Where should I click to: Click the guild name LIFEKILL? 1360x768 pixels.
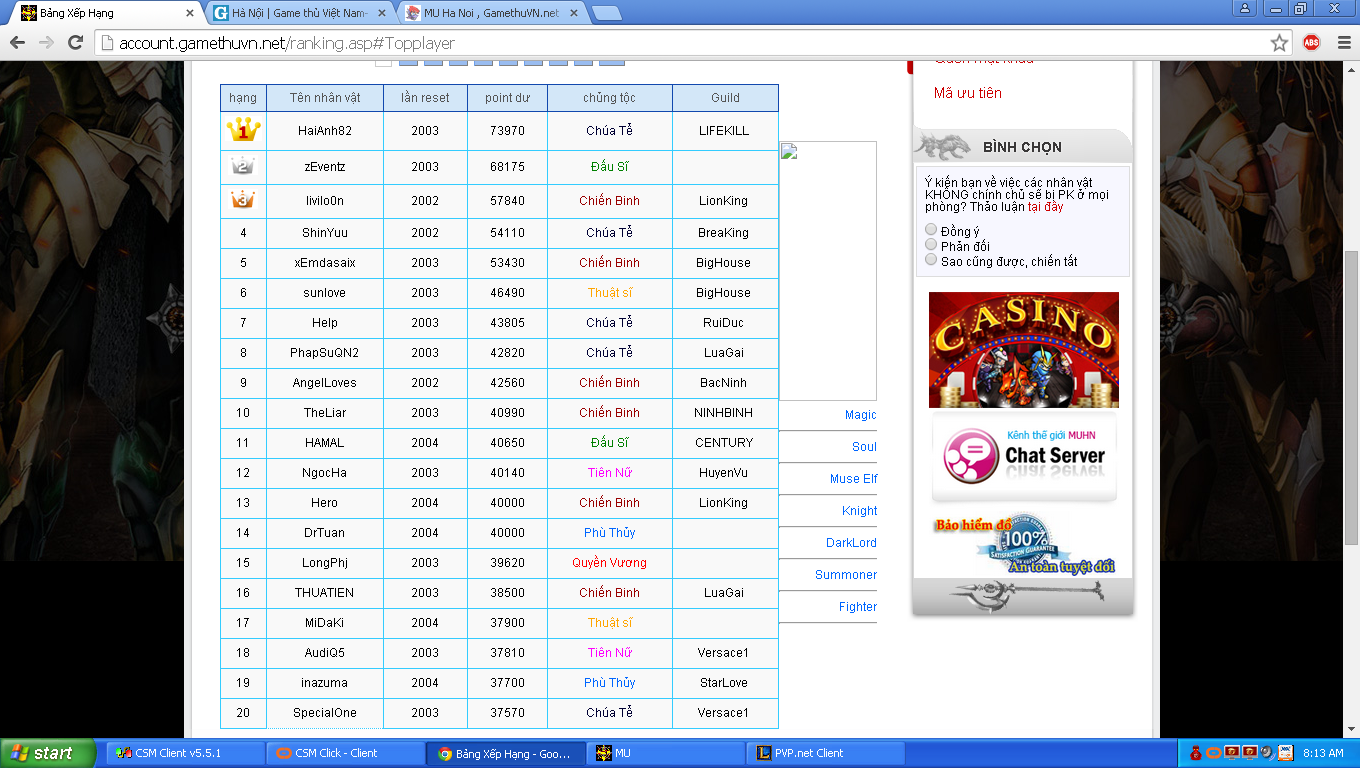click(x=724, y=131)
